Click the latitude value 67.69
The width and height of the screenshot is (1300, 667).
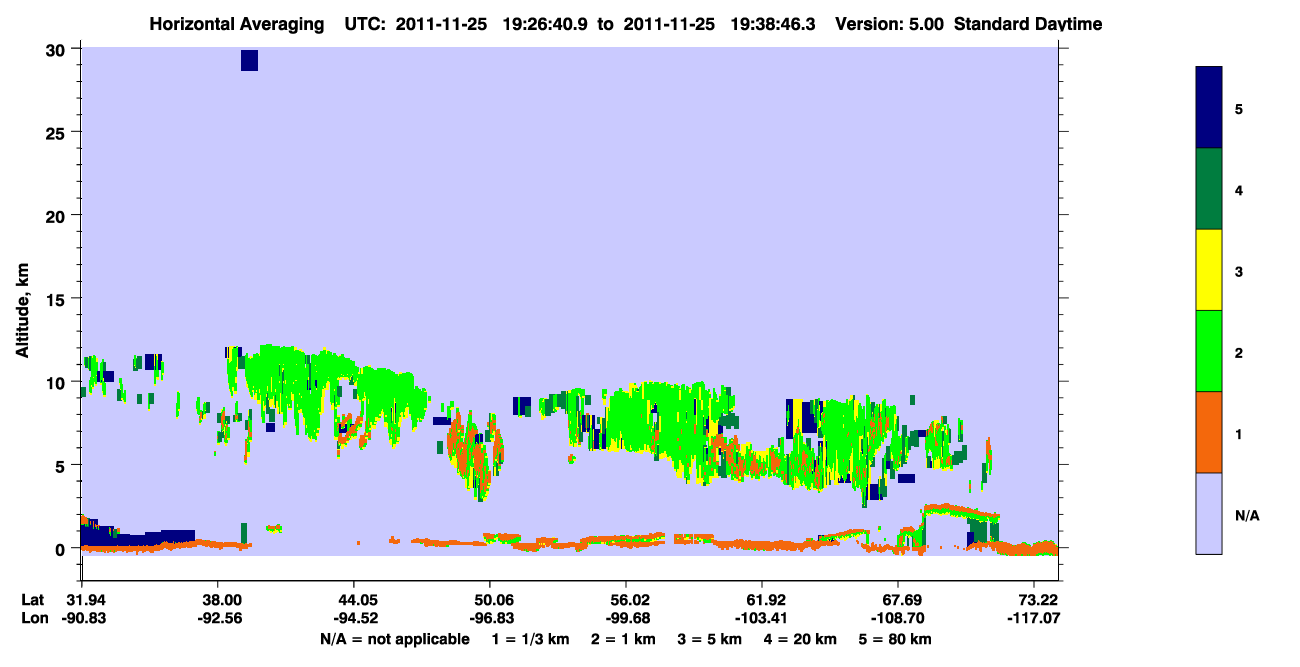pos(897,600)
